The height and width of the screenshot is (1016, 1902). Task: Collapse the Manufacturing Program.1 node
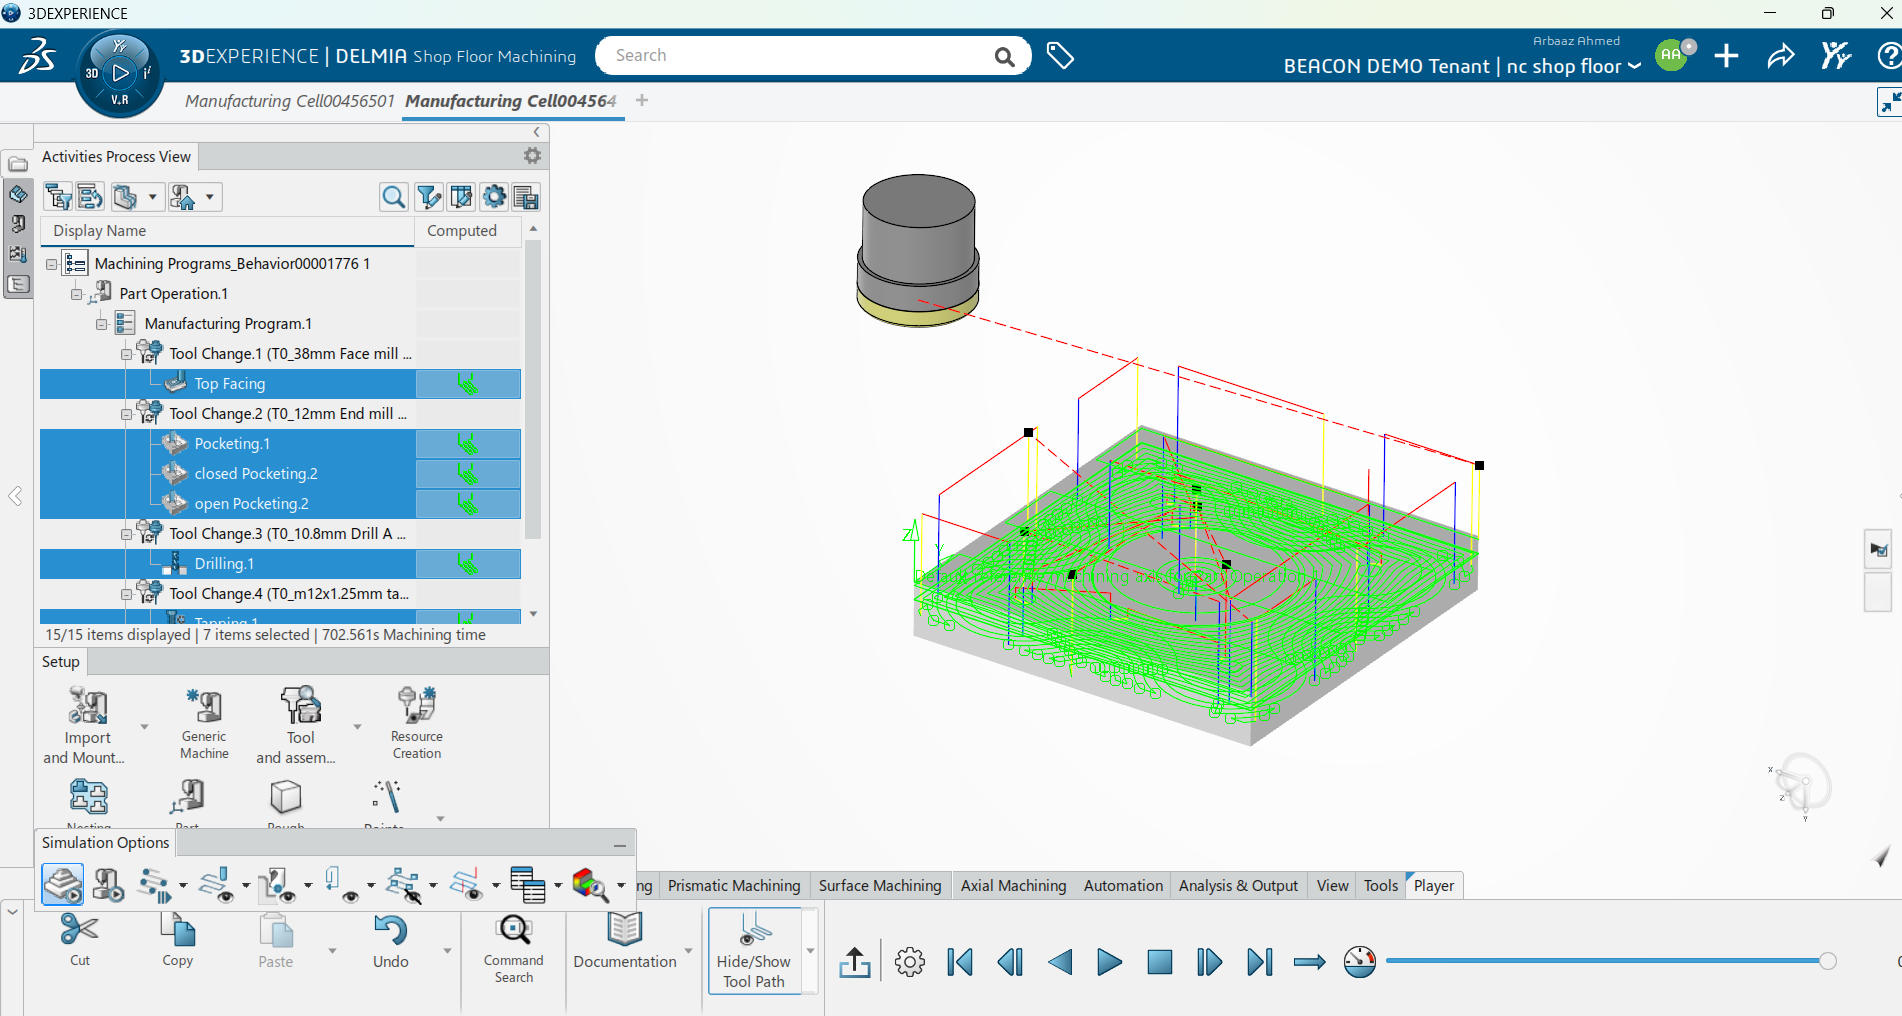point(102,324)
